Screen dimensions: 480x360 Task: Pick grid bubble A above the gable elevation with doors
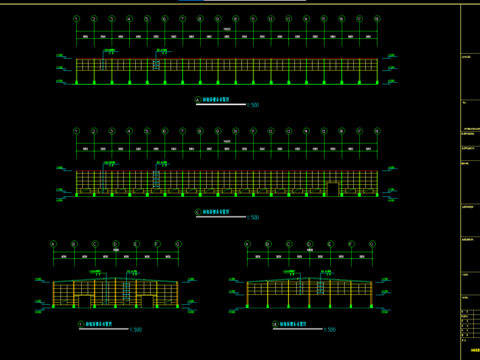[x=53, y=244]
